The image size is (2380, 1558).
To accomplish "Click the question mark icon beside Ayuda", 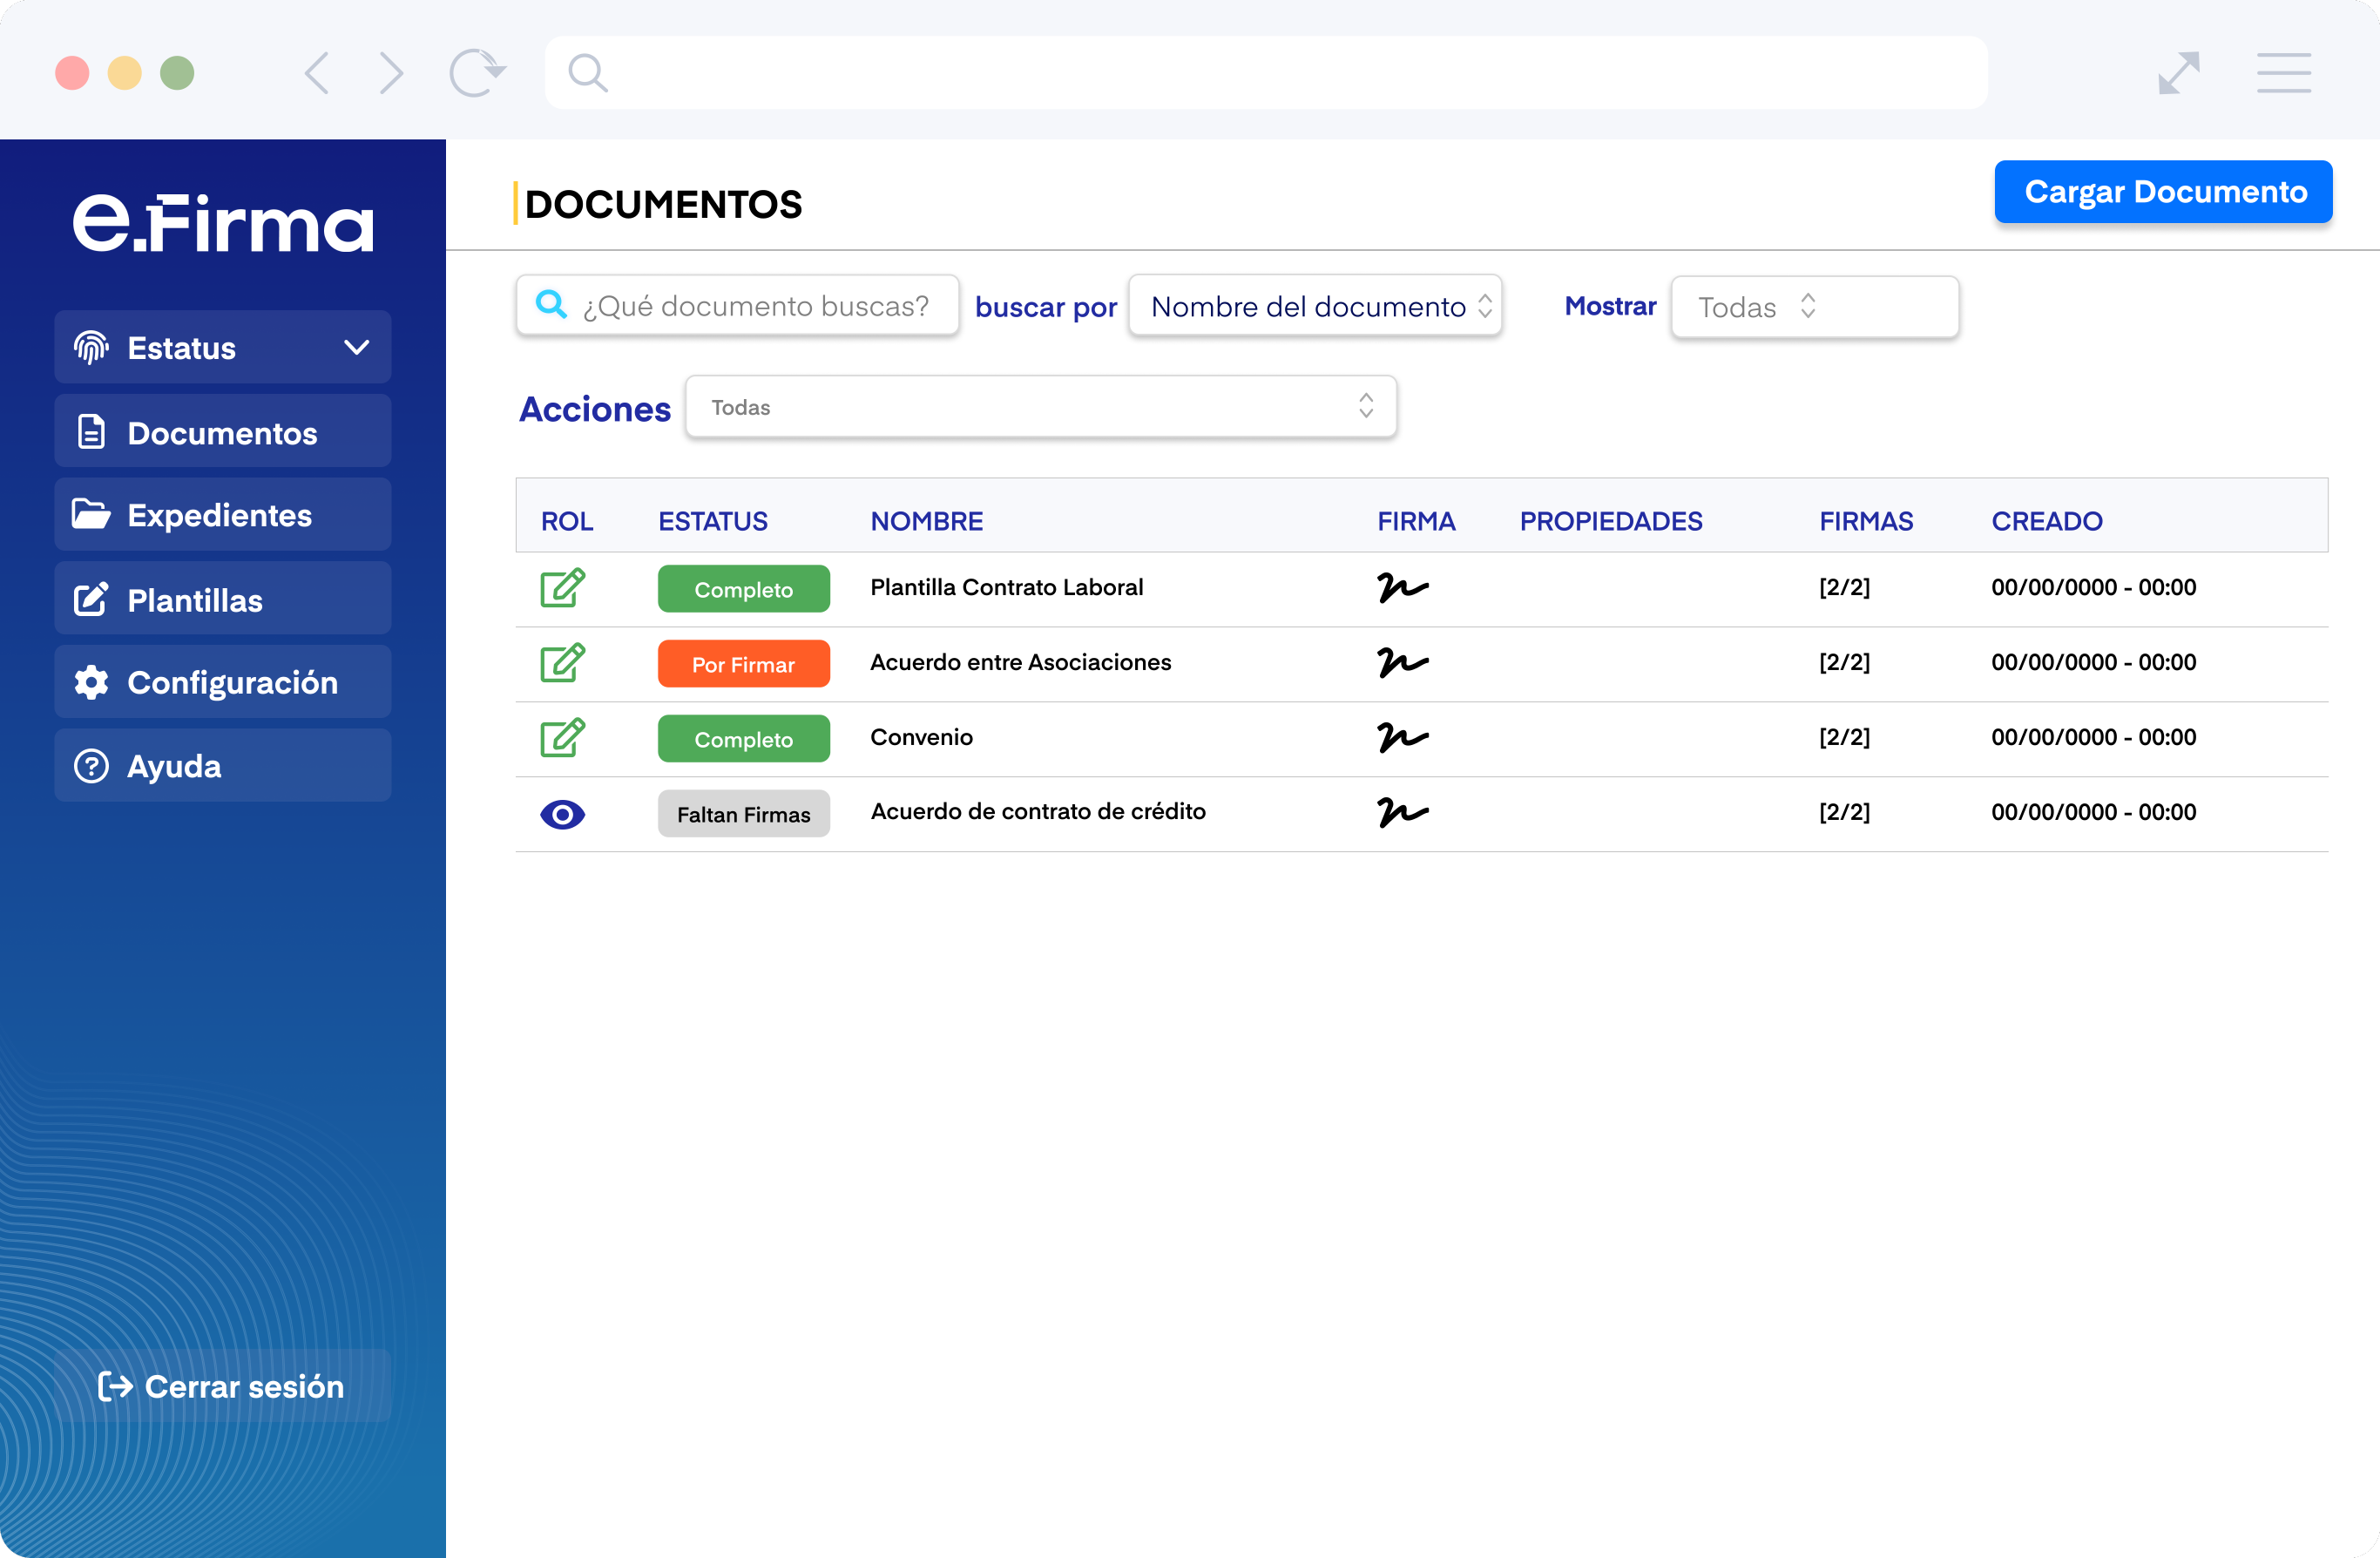I will [x=91, y=766].
